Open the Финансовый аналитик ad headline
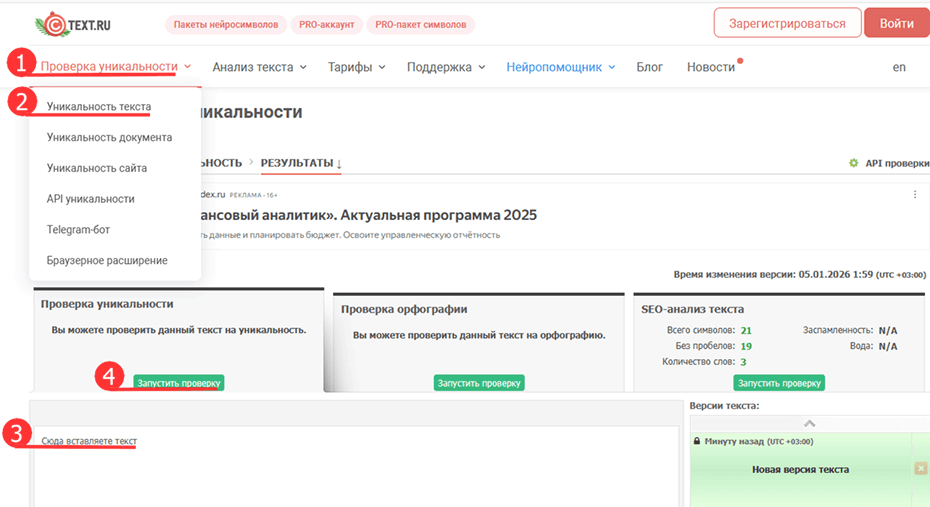 point(368,215)
